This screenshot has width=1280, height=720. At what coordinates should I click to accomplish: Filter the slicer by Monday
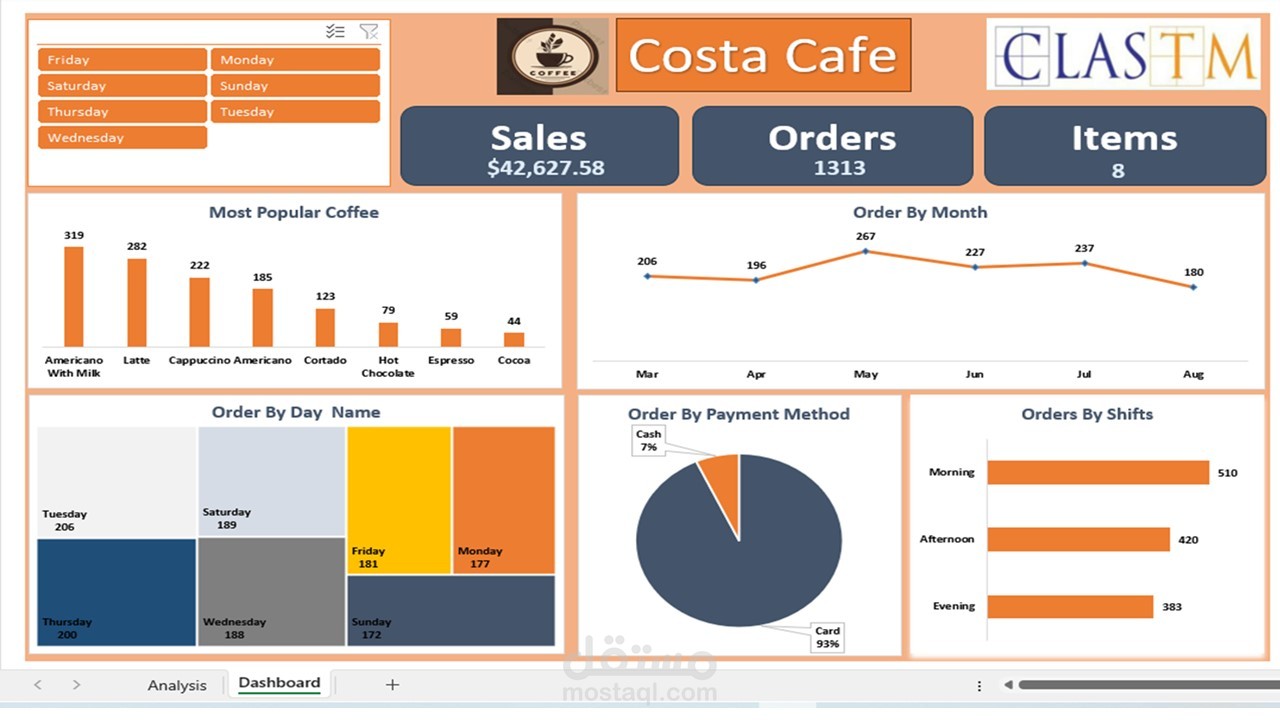pos(295,60)
